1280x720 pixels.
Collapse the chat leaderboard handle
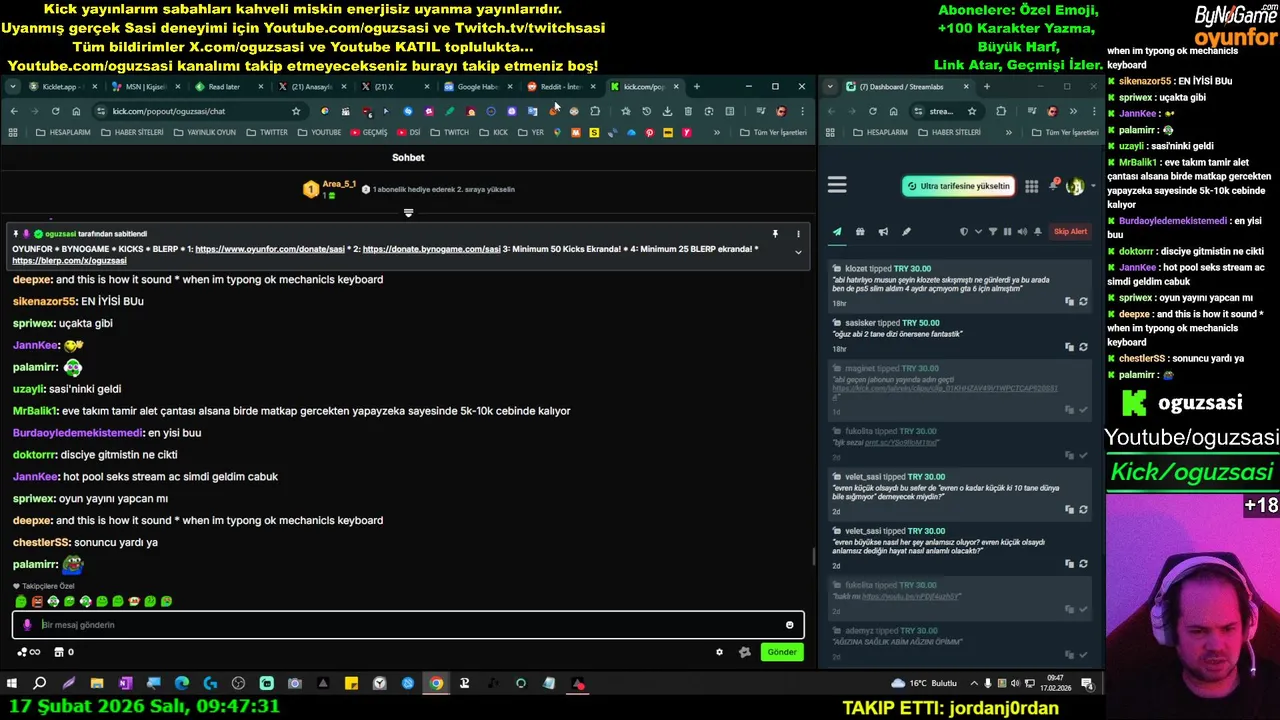pos(408,213)
